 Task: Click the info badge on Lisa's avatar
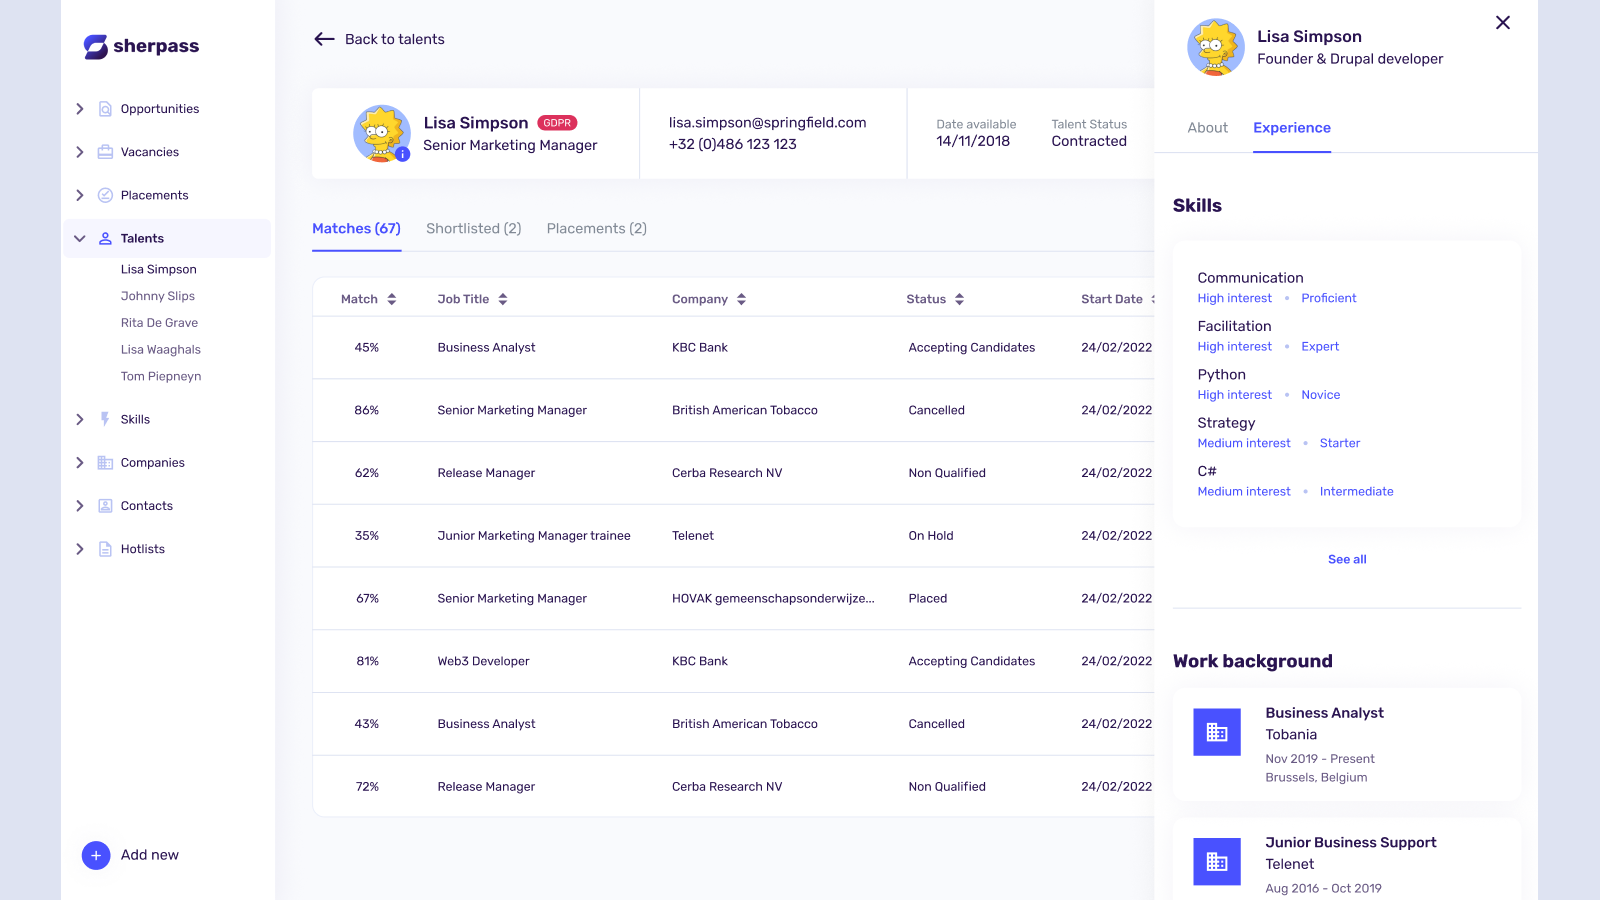pos(402,154)
